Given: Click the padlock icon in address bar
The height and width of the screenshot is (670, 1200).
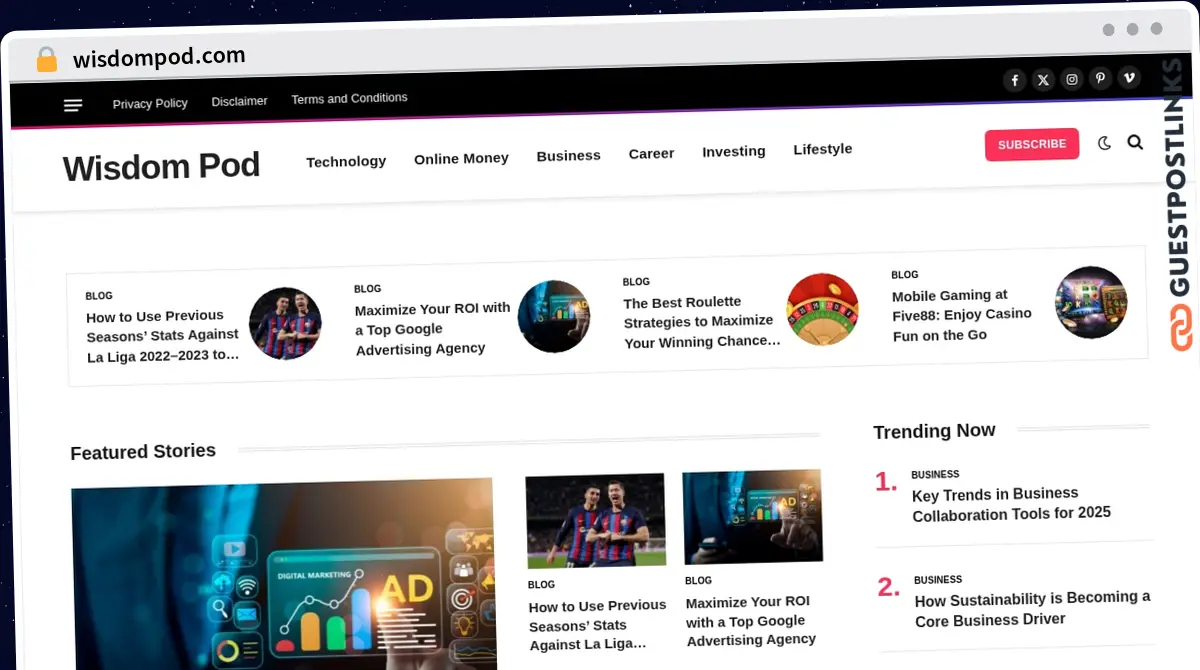Looking at the screenshot, I should coord(47,60).
